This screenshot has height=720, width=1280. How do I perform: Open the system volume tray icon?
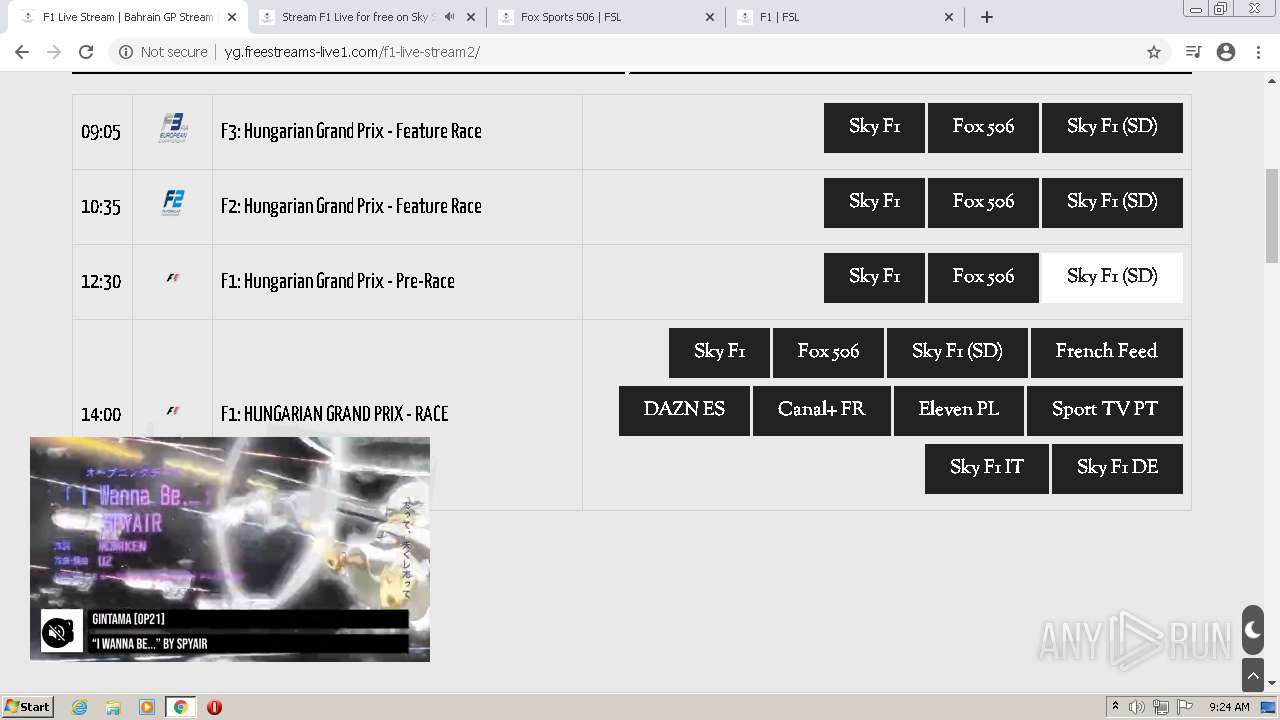[x=1137, y=707]
